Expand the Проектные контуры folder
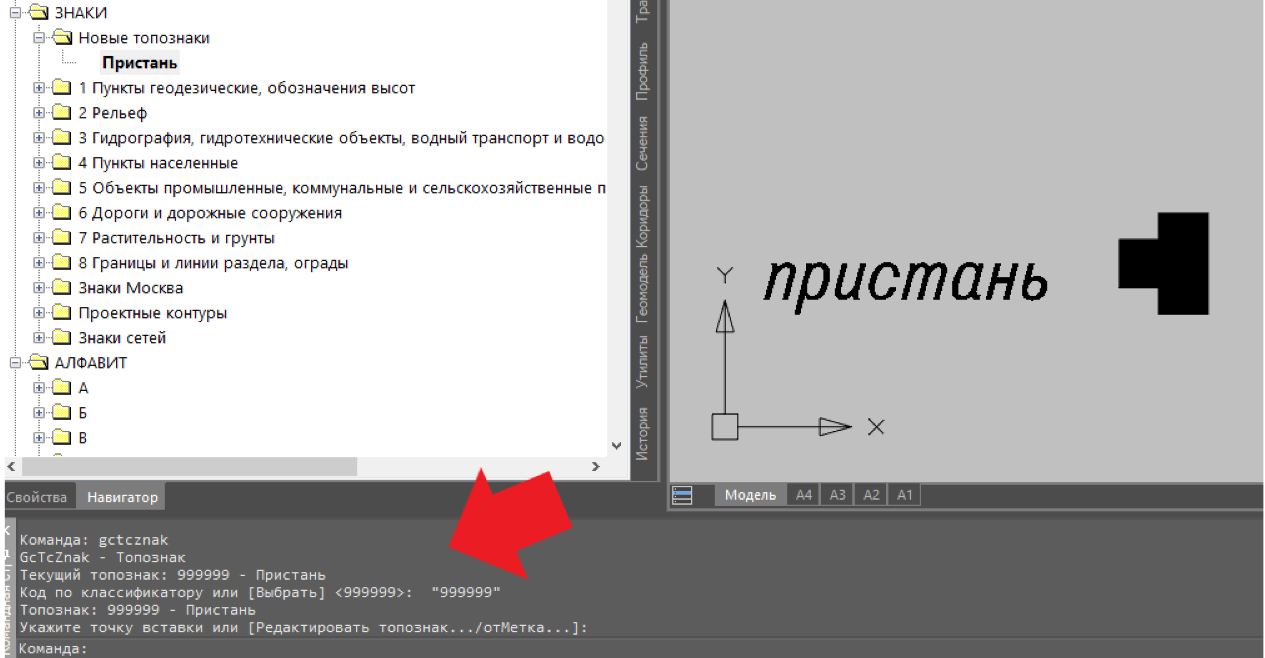 click(39, 313)
